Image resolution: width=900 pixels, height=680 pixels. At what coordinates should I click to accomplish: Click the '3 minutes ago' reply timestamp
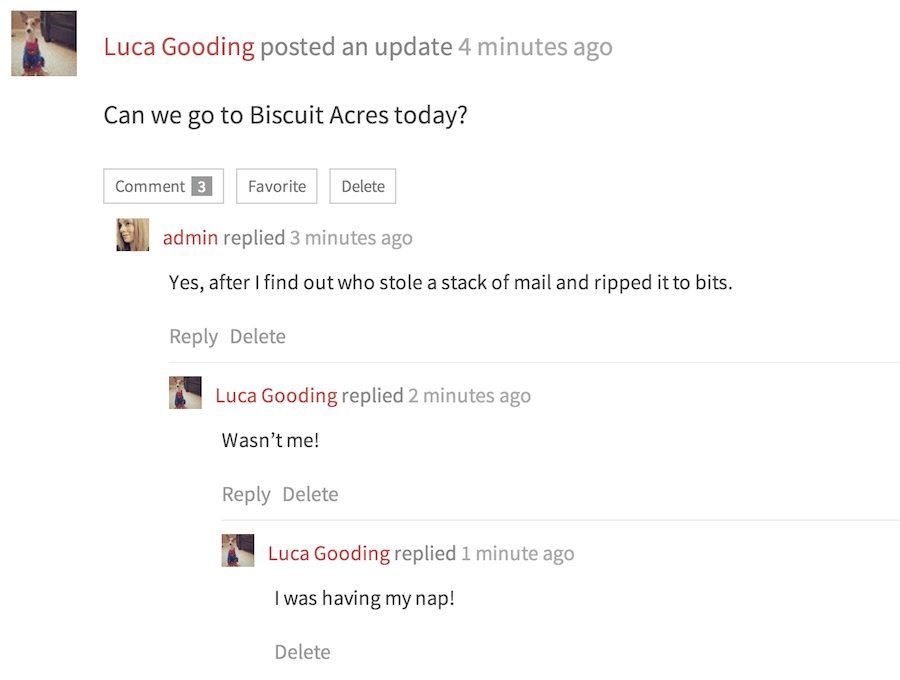[351, 238]
